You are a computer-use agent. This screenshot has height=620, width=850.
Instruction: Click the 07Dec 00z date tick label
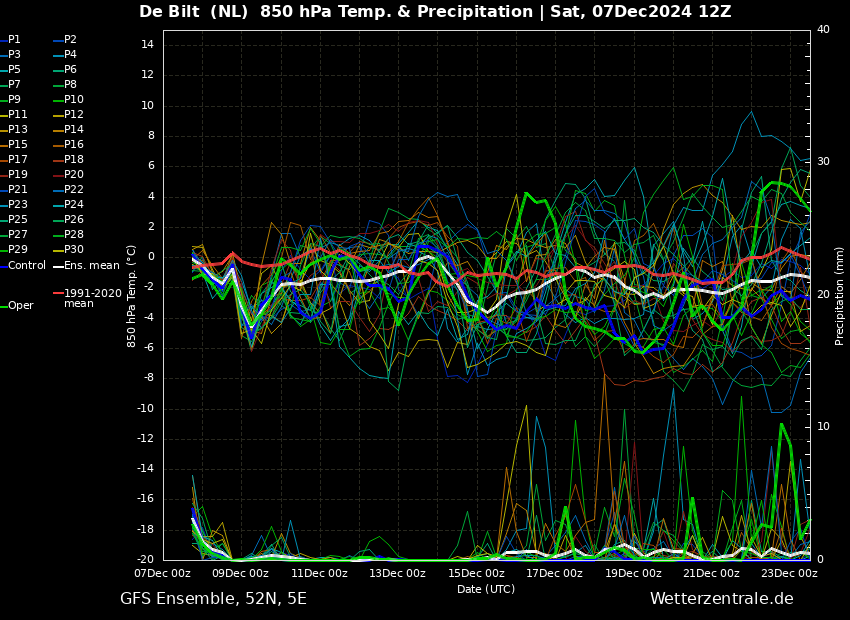(163, 574)
